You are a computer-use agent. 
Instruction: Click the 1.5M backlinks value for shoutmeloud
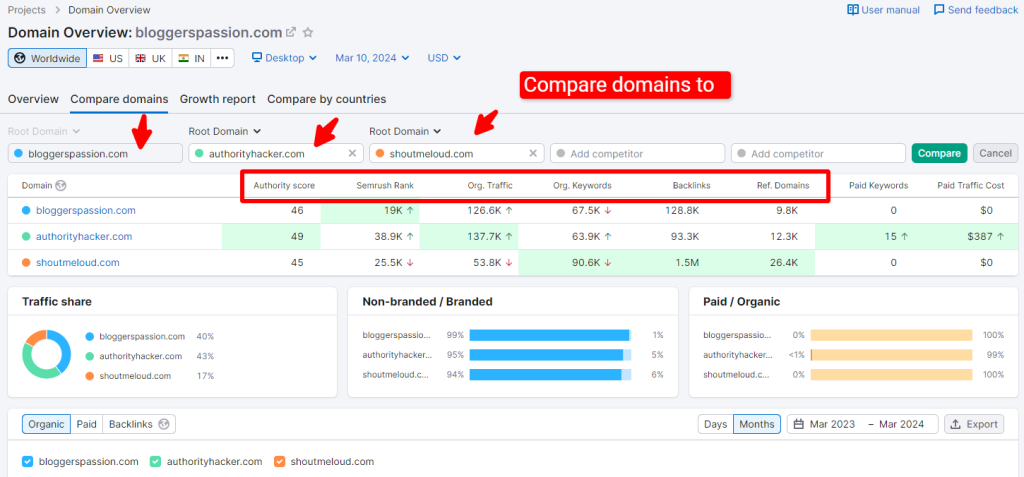coord(687,263)
